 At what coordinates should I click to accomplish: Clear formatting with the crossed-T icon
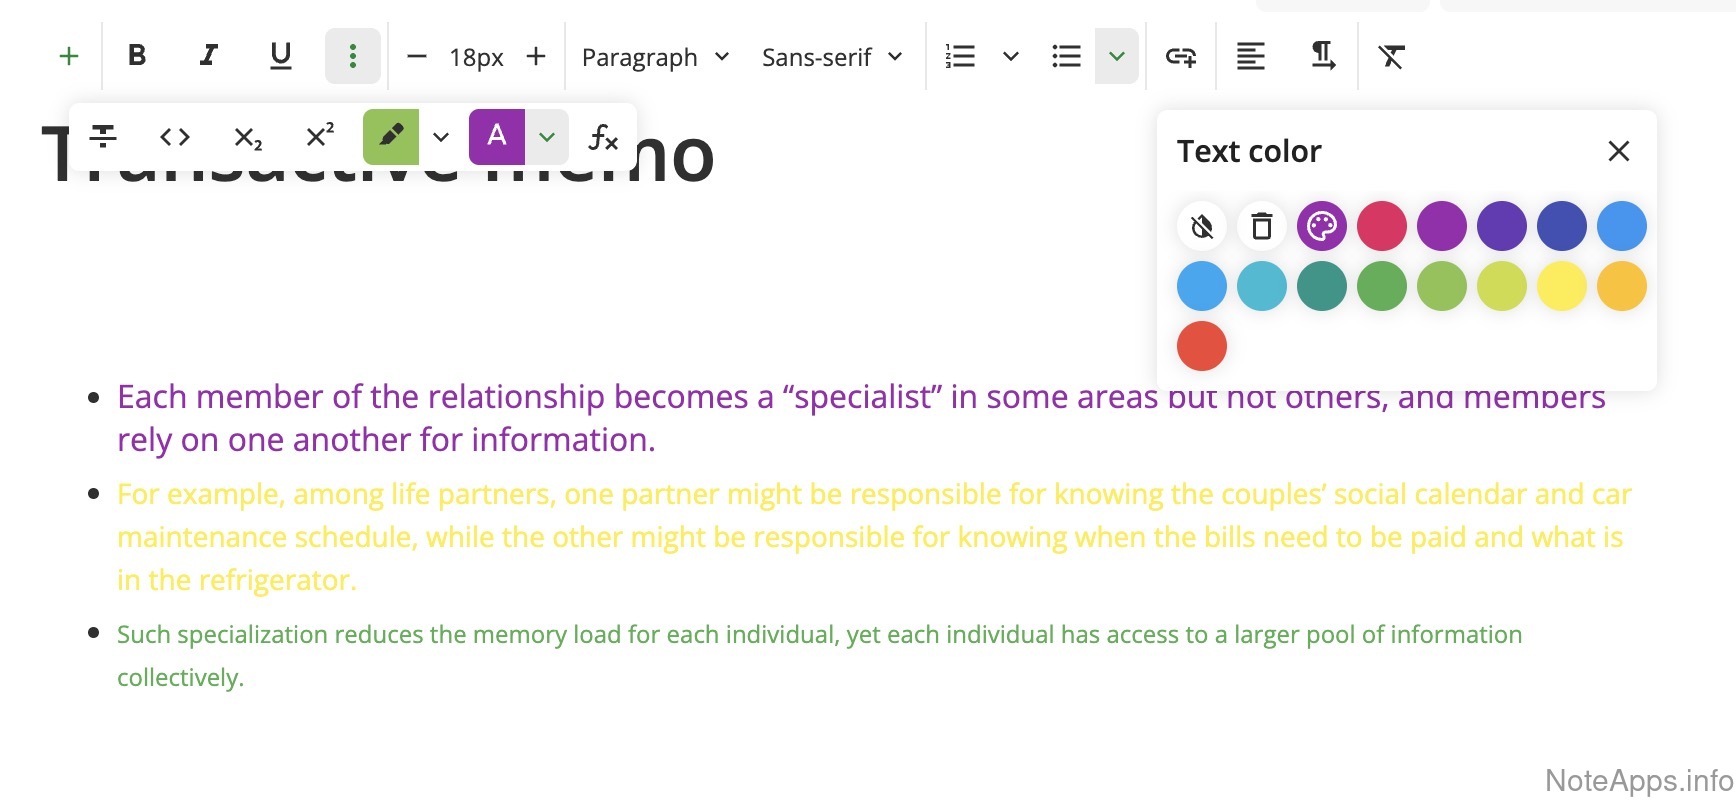(x=1391, y=57)
